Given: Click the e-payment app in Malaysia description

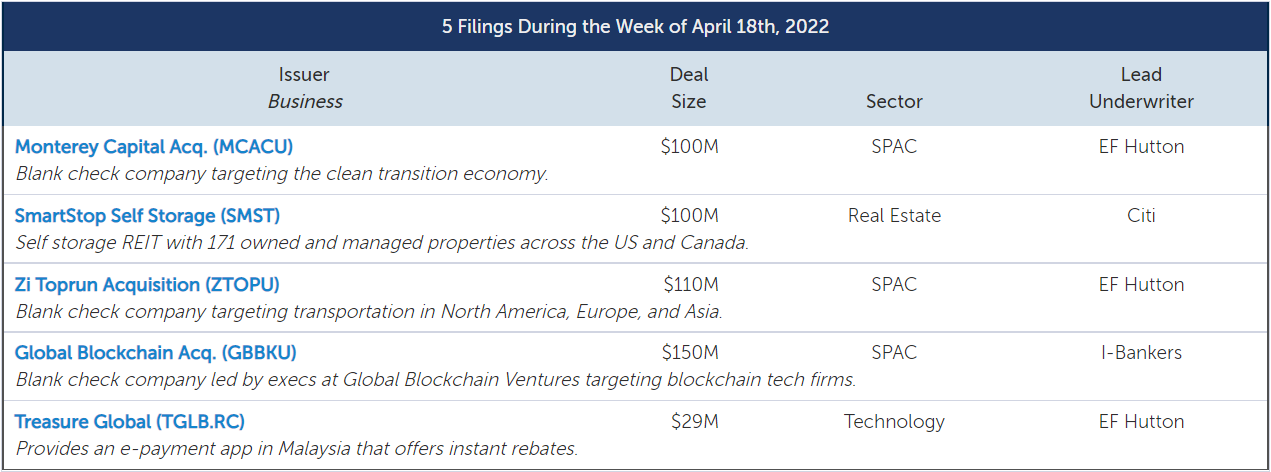Looking at the screenshot, I should pyautogui.click(x=296, y=448).
